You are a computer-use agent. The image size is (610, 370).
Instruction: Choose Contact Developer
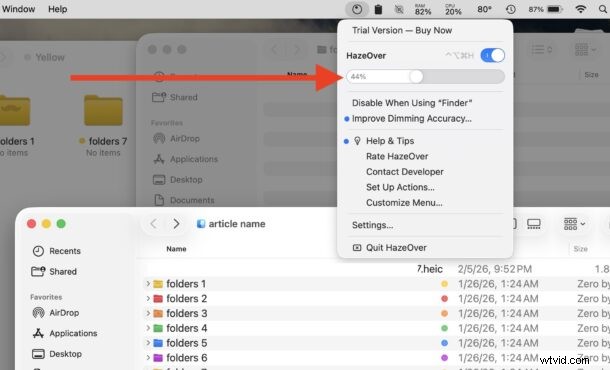coord(405,172)
